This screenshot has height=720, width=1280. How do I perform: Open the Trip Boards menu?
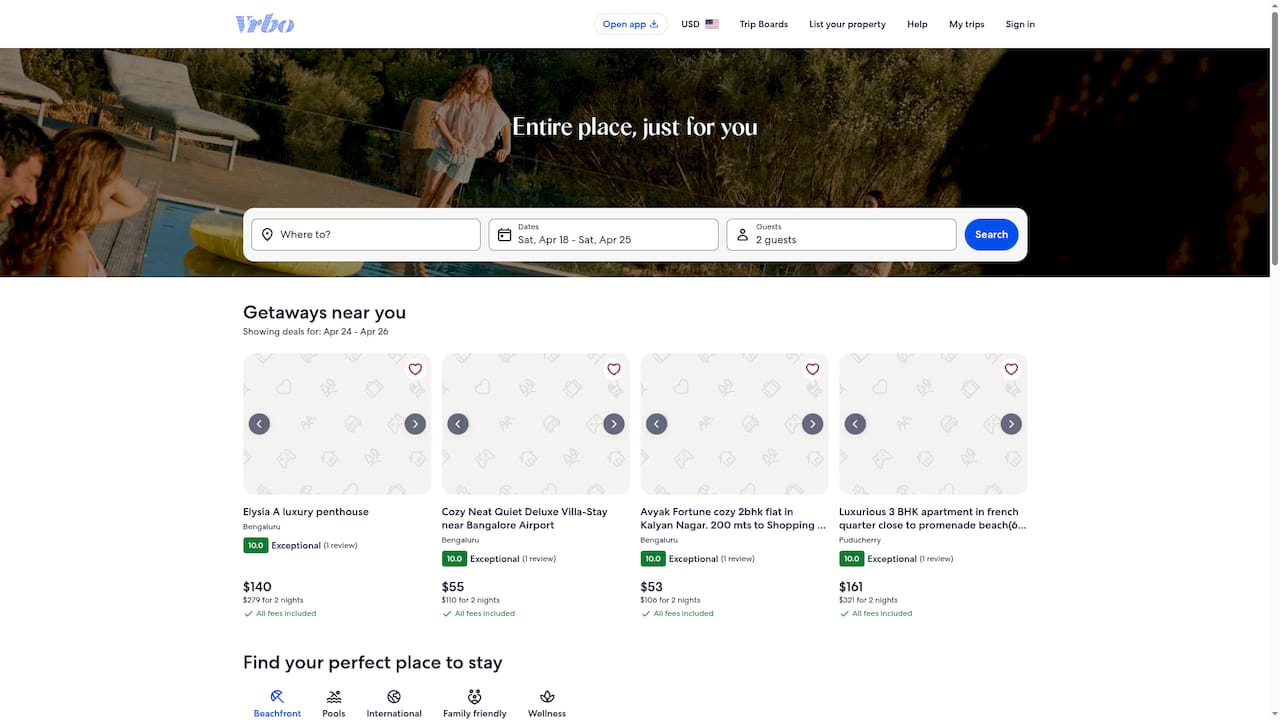coord(763,23)
